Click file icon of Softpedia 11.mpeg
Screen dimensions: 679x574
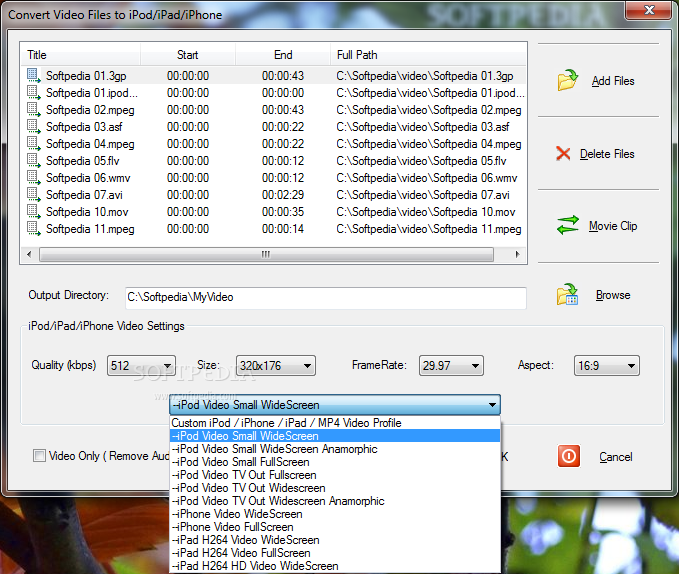tap(34, 229)
